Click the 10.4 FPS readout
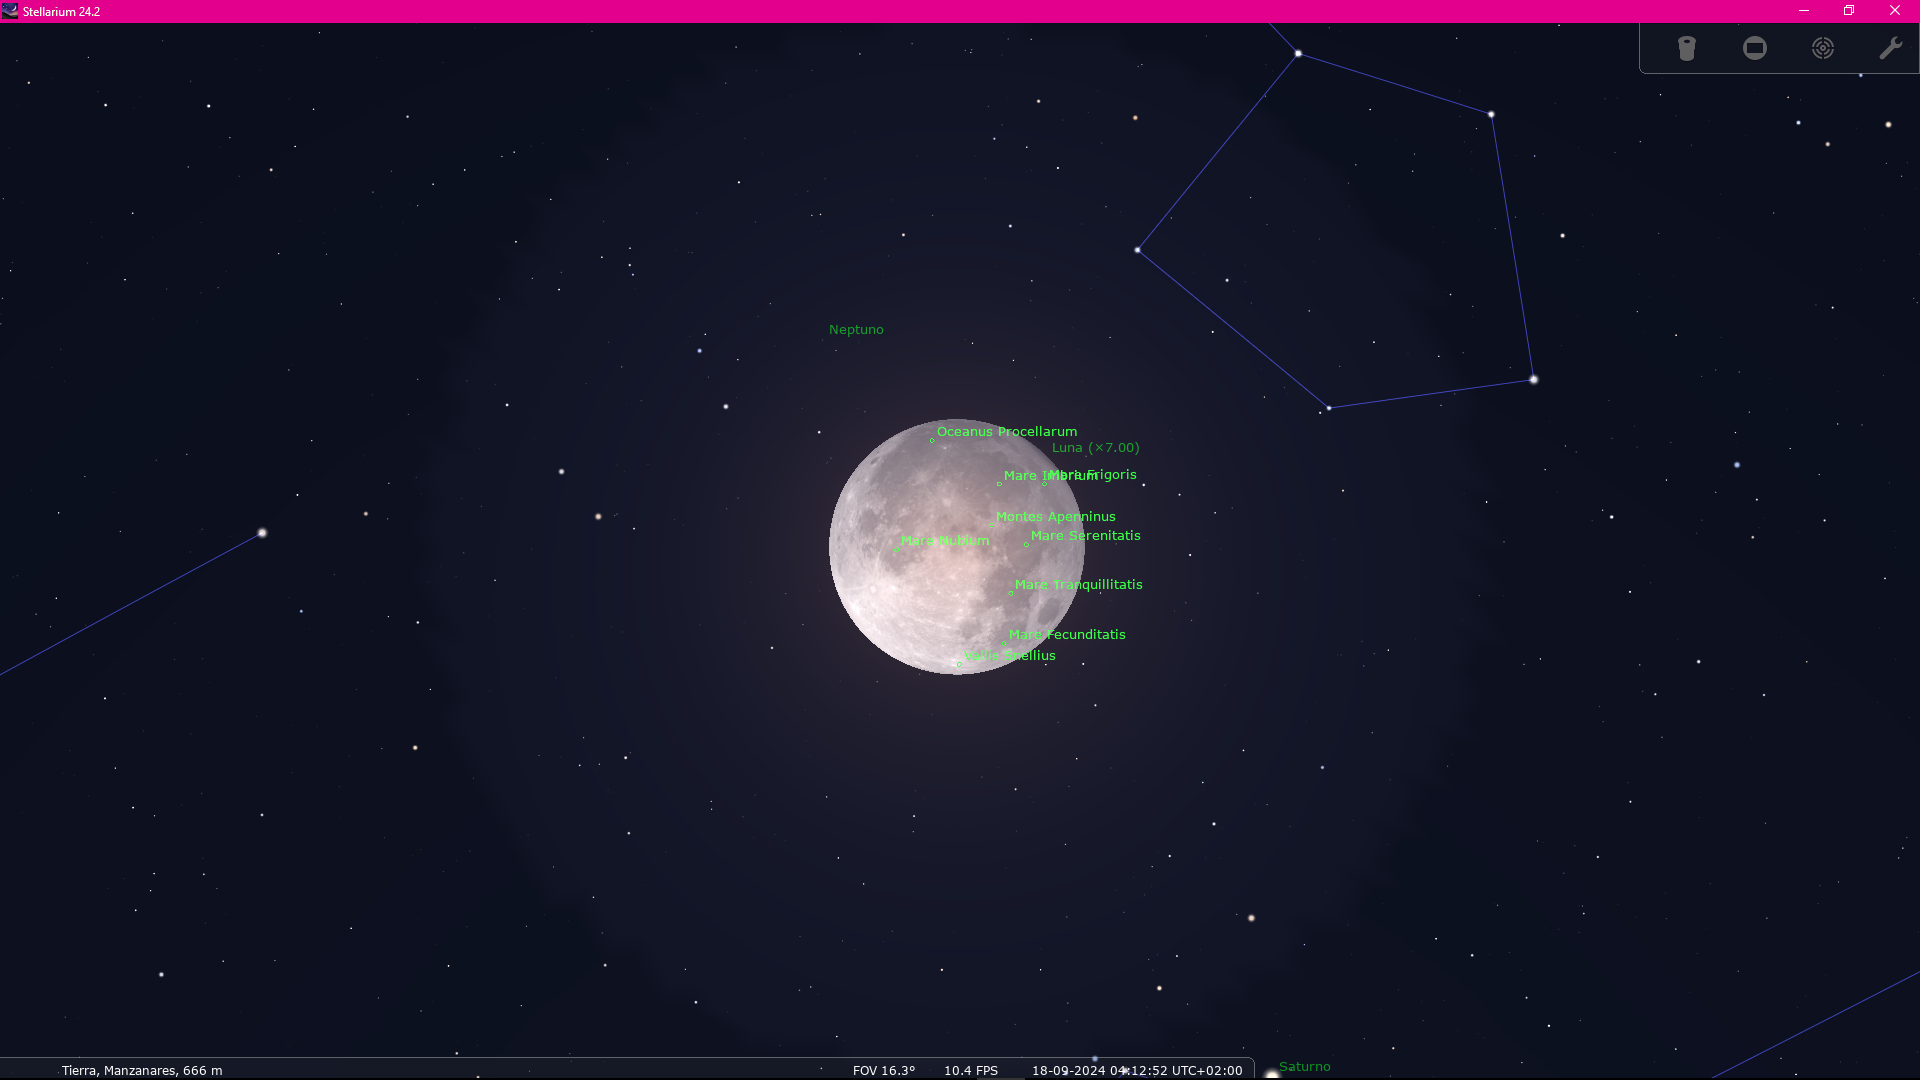Screen dimensions: 1920x1080 click(970, 1070)
